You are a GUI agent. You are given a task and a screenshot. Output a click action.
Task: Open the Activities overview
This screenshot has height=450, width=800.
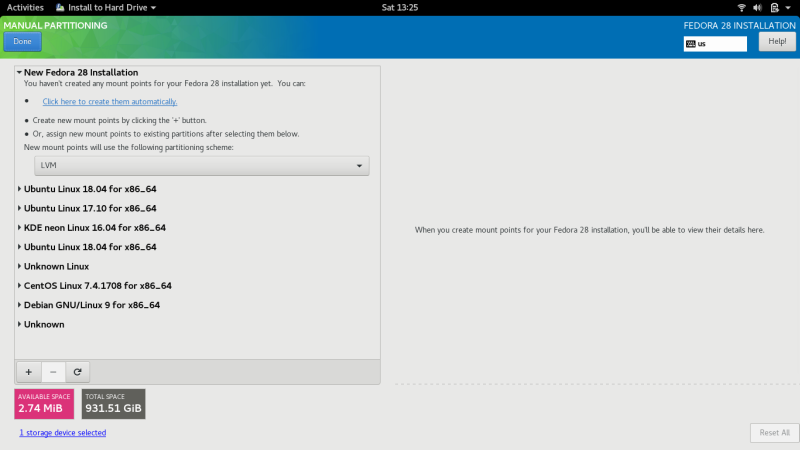[x=25, y=8]
